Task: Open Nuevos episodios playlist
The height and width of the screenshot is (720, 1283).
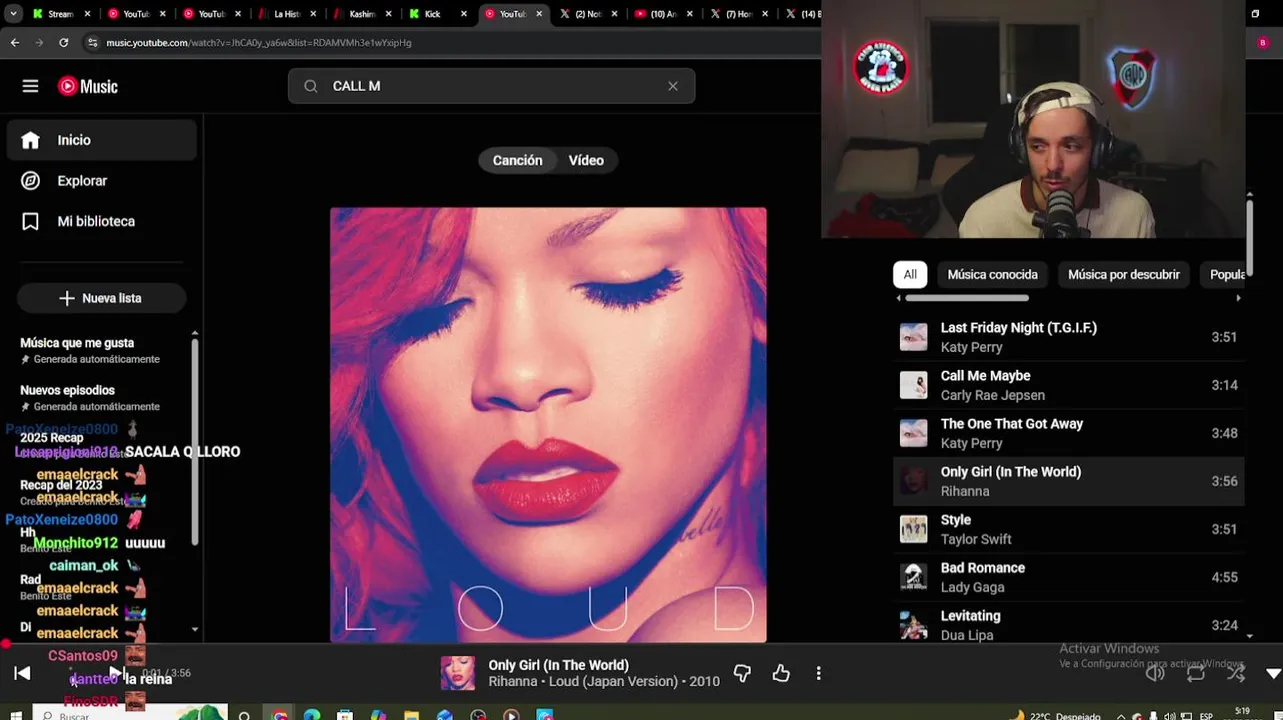Action: coord(90,398)
